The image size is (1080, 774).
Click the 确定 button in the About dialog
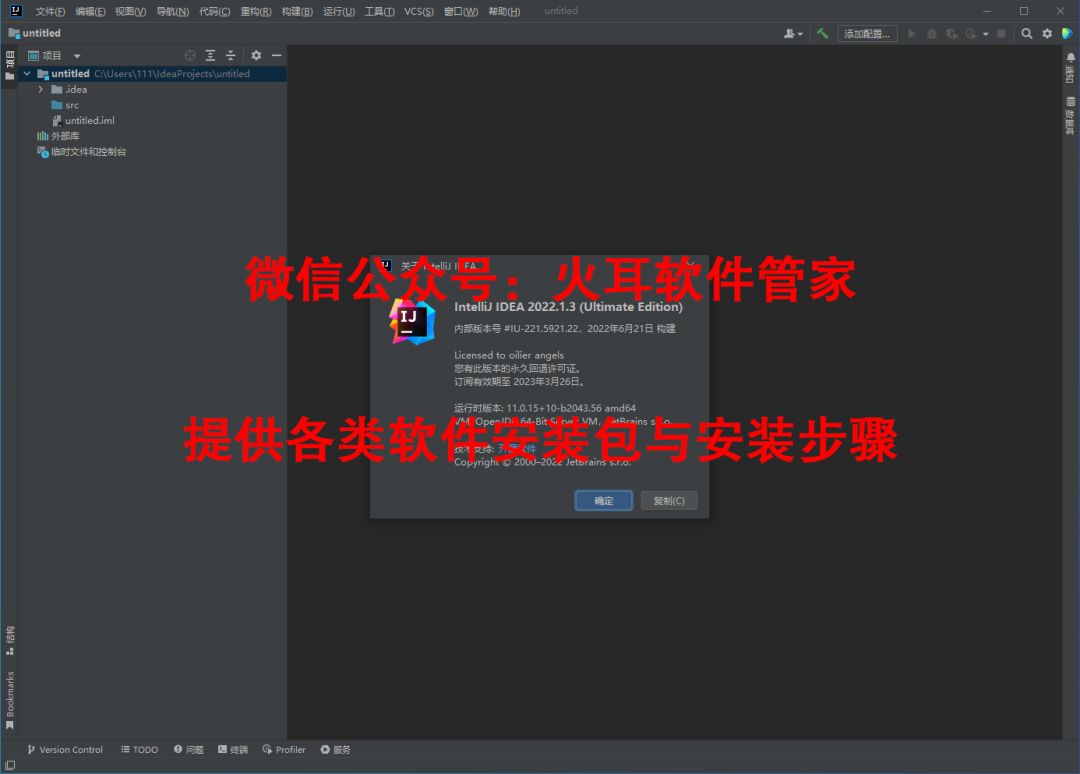click(603, 500)
